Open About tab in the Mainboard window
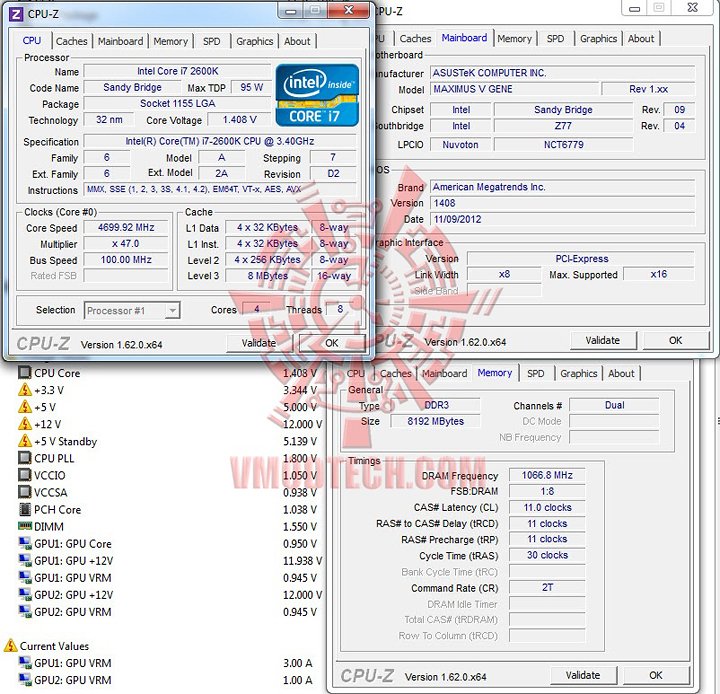 (641, 39)
